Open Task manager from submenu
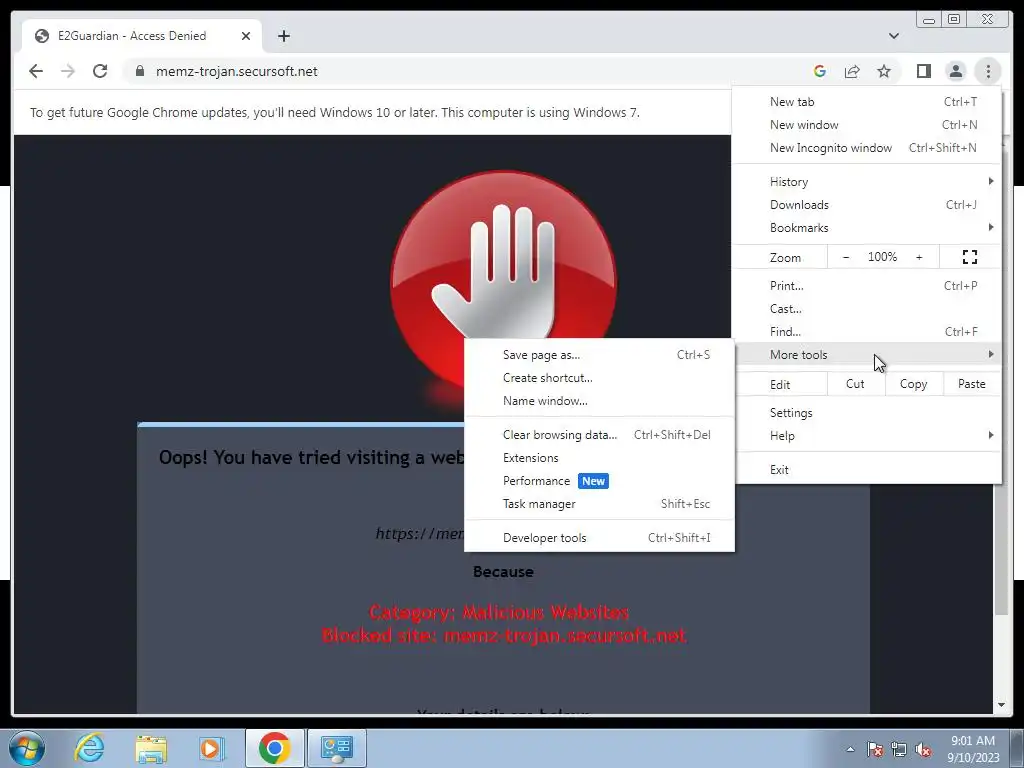The width and height of the screenshot is (1024, 768). 600,504
